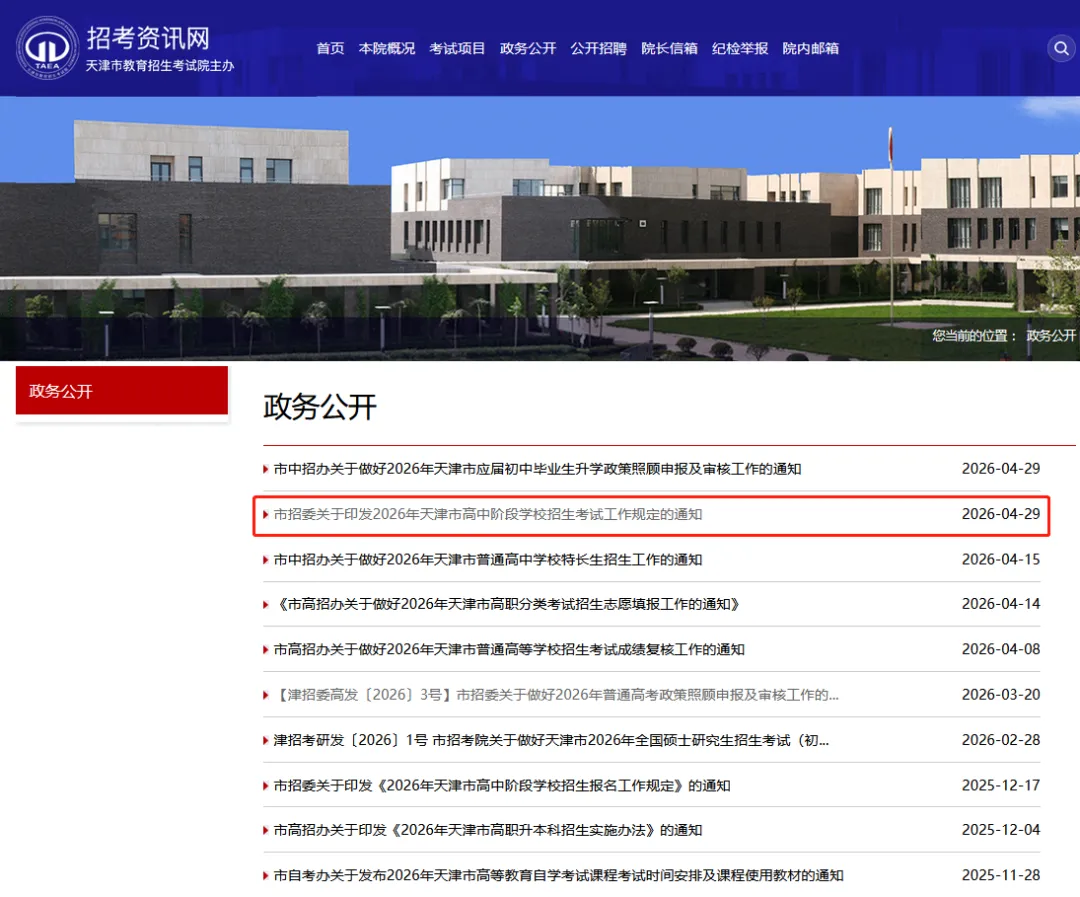Viewport: 1080px width, 897px height.
Task: Open the 考试项目 navigation item
Action: coord(457,47)
